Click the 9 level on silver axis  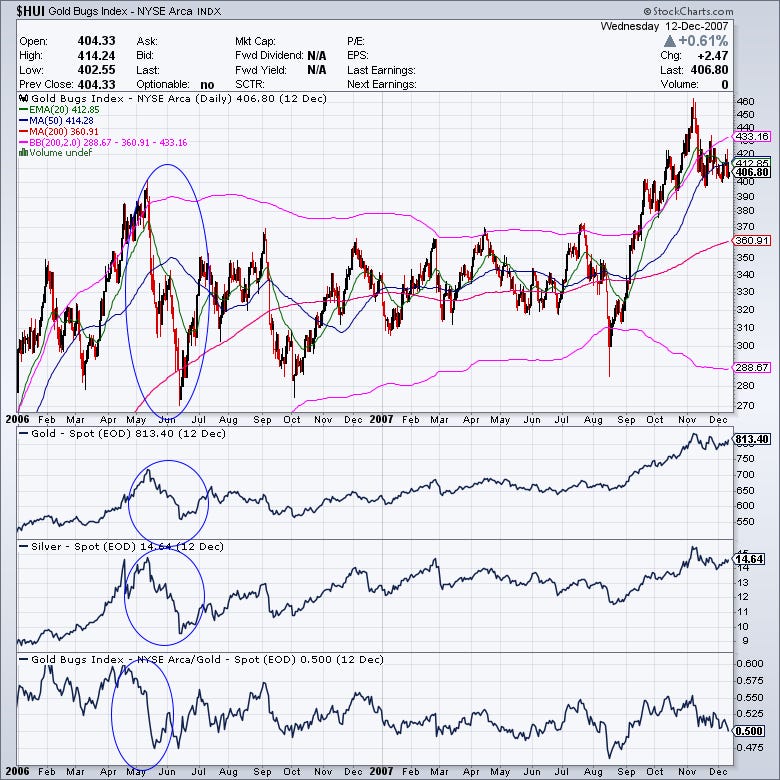tap(745, 641)
